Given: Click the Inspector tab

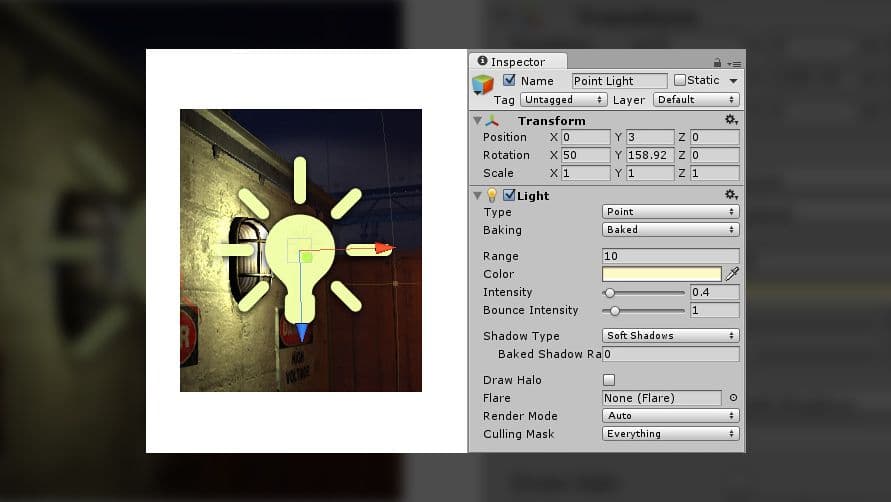Looking at the screenshot, I should 518,61.
